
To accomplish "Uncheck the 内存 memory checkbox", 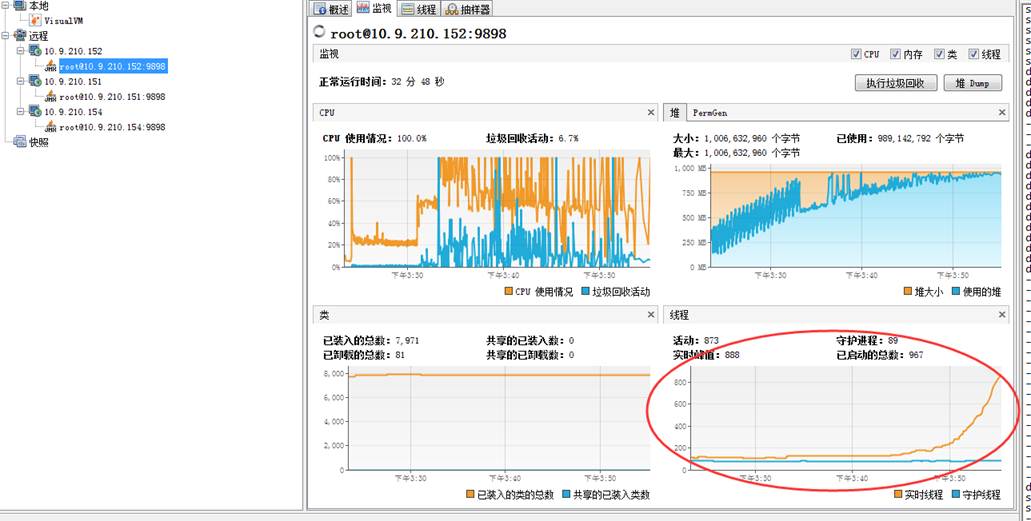I will pos(896,54).
